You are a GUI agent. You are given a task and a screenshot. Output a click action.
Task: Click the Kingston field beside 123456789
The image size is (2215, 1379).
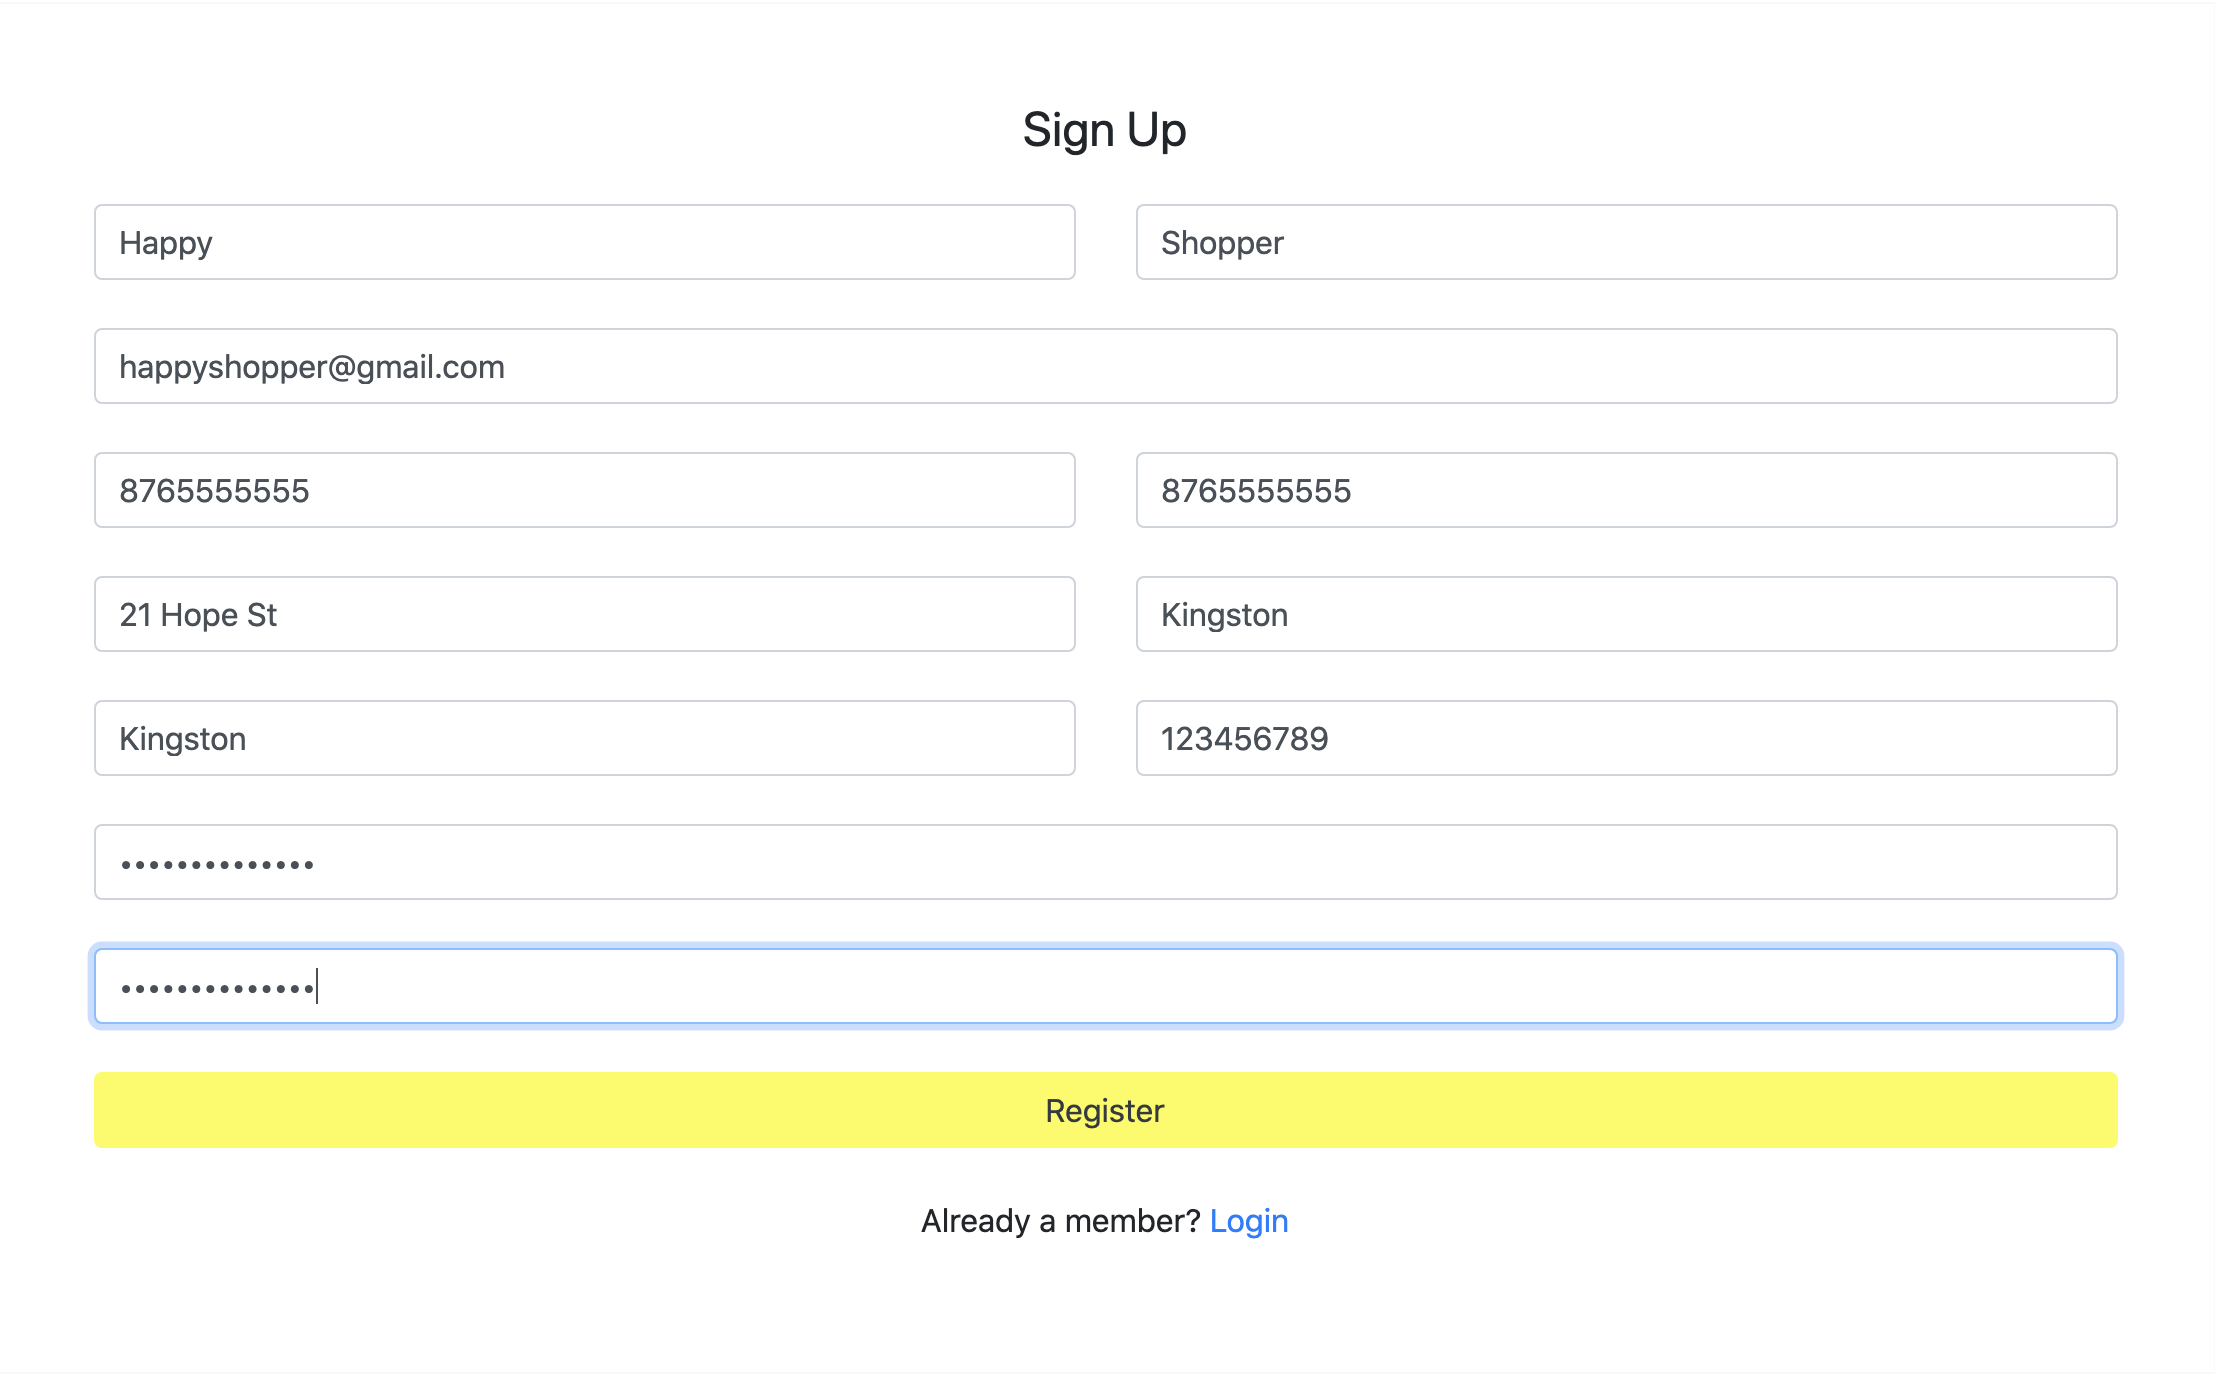click(x=584, y=738)
